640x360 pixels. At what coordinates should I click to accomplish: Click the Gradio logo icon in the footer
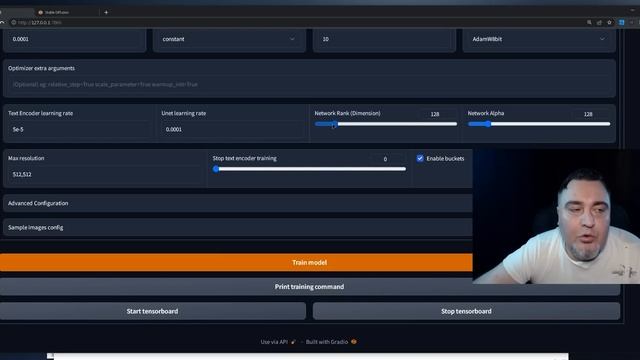tap(354, 342)
